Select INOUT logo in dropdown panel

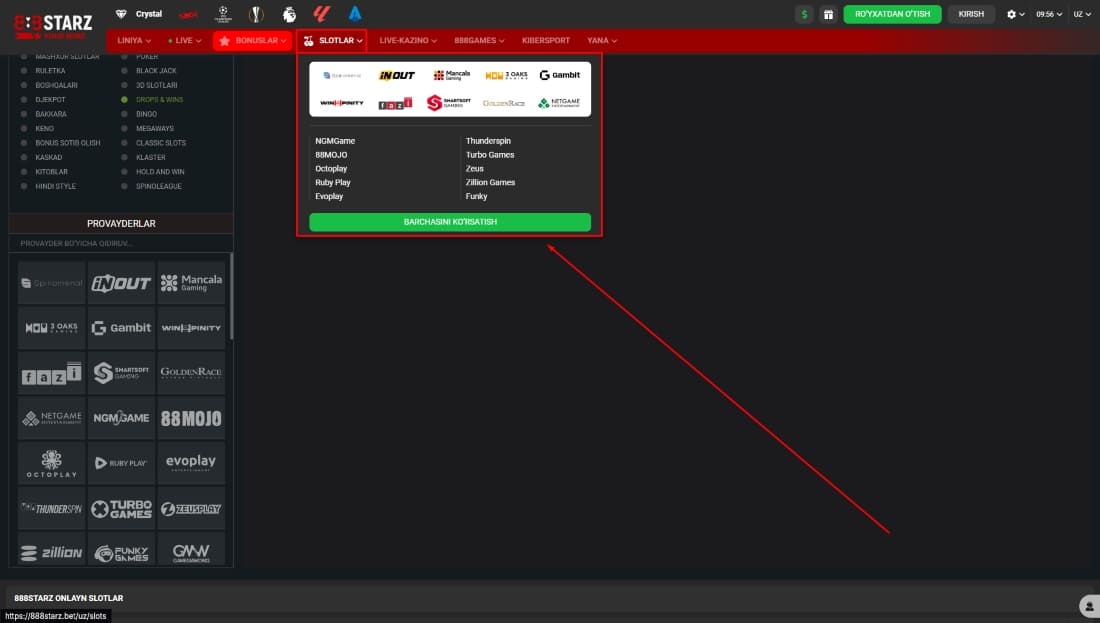[397, 75]
